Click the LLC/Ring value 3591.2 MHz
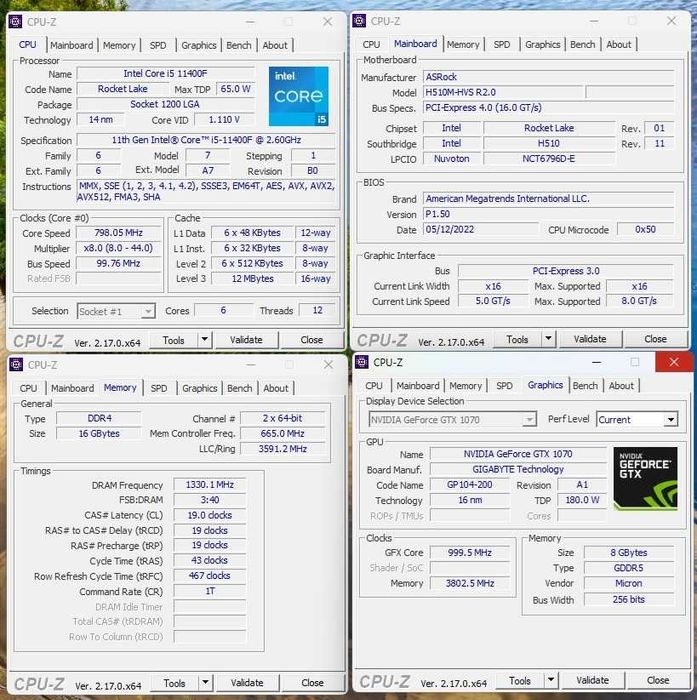 click(283, 449)
